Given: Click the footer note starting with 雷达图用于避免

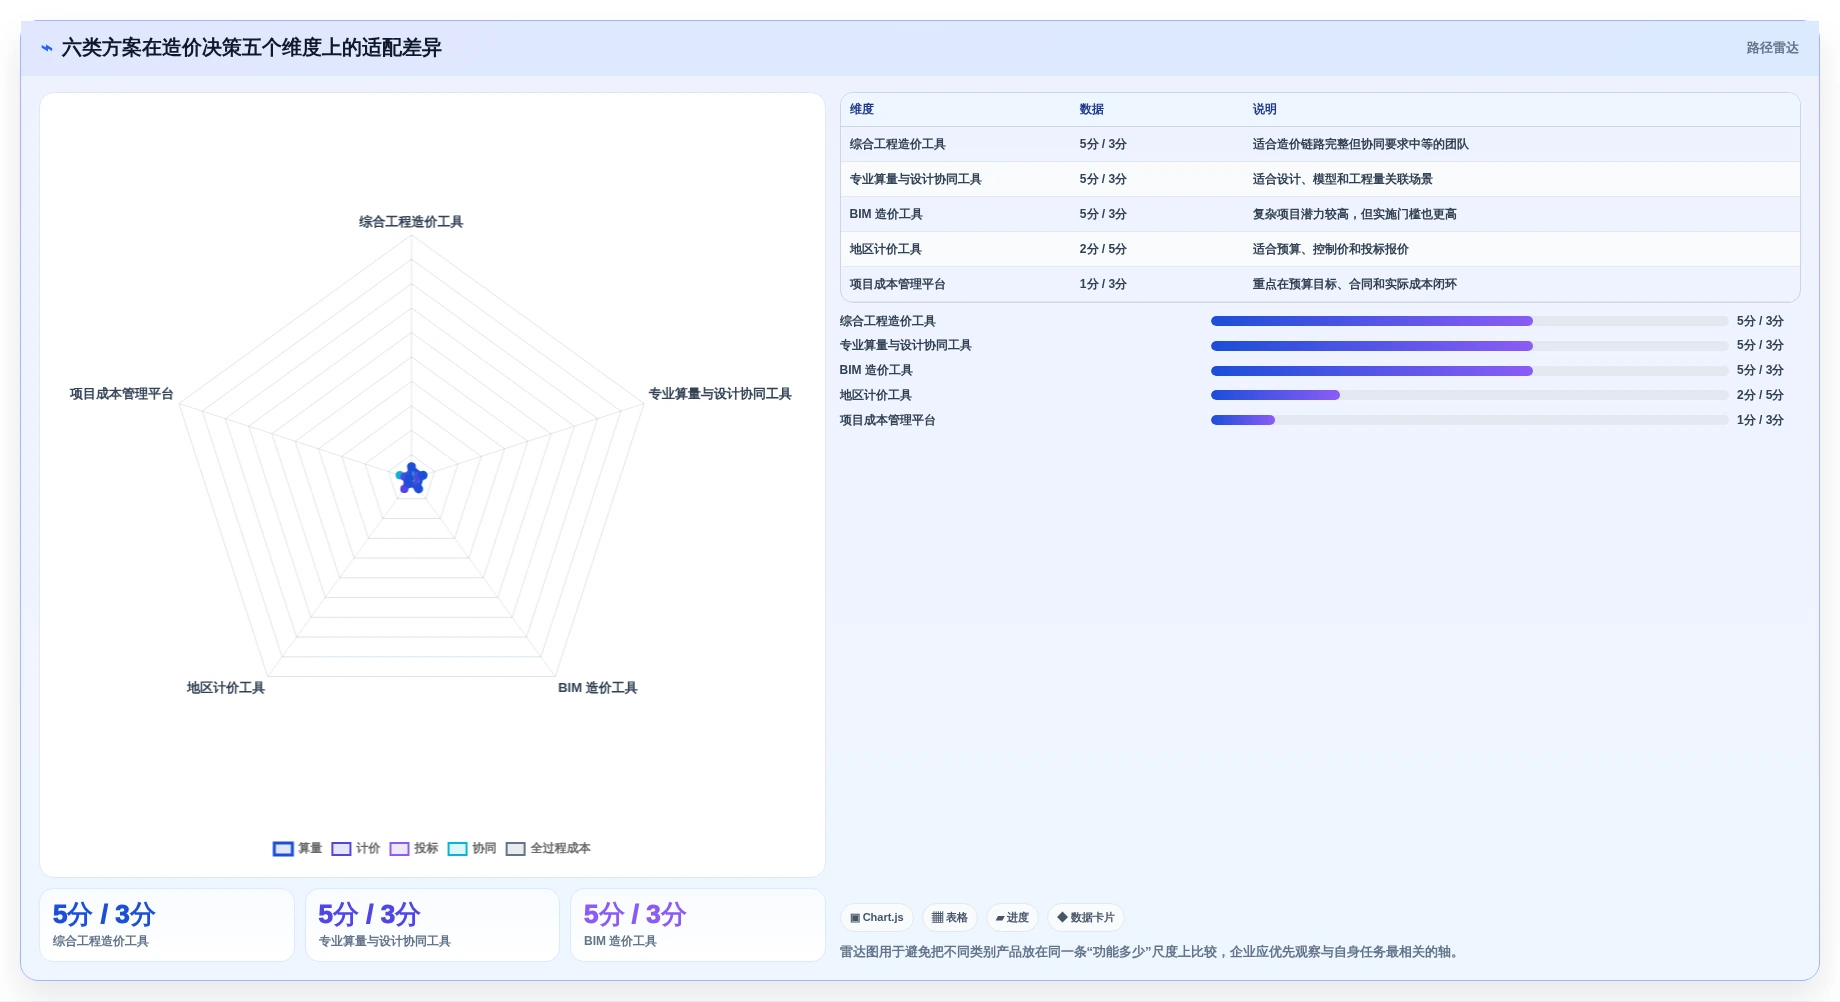Looking at the screenshot, I should click(x=1151, y=952).
